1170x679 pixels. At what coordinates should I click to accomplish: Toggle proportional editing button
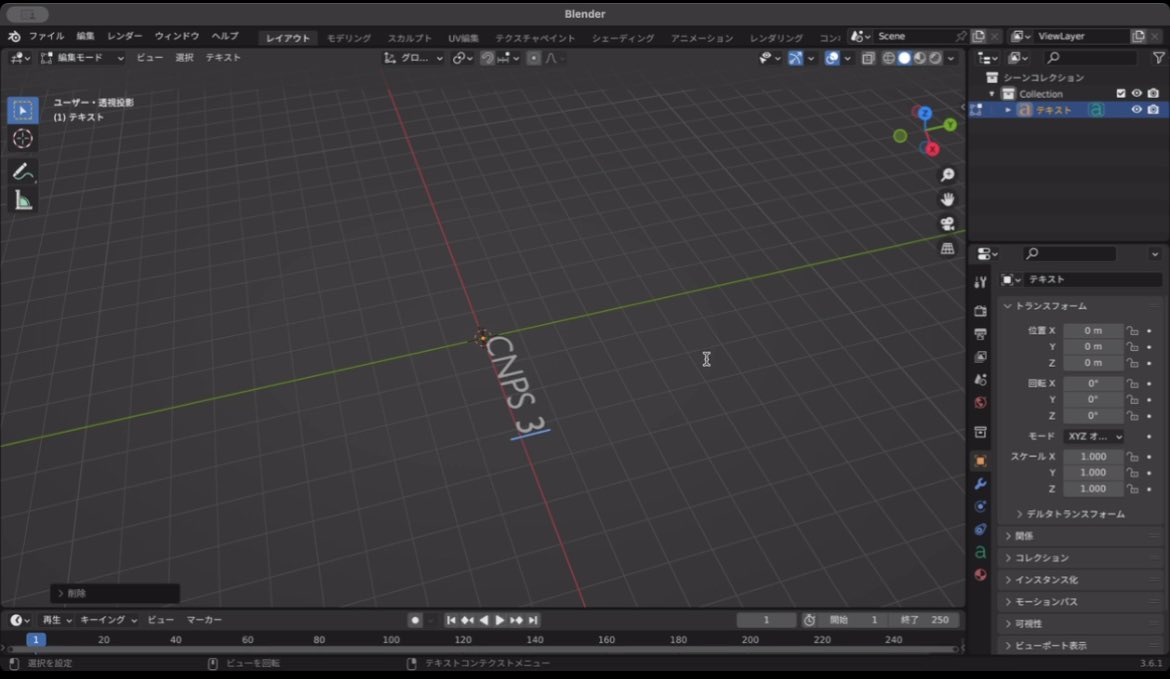534,58
